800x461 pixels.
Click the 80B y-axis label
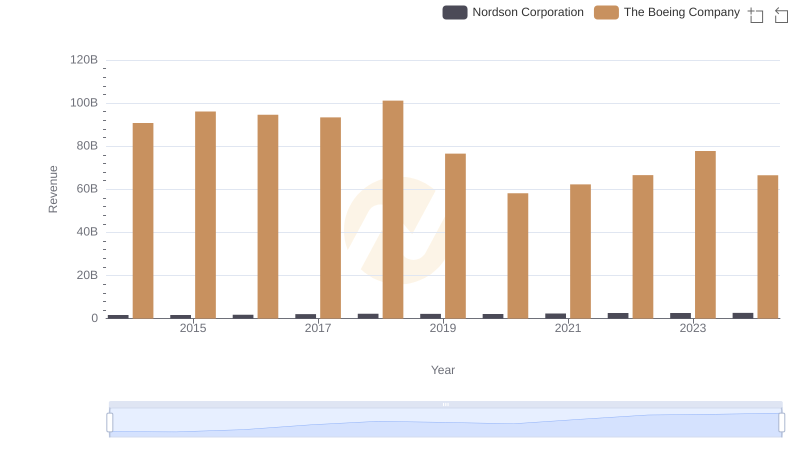(x=87, y=146)
